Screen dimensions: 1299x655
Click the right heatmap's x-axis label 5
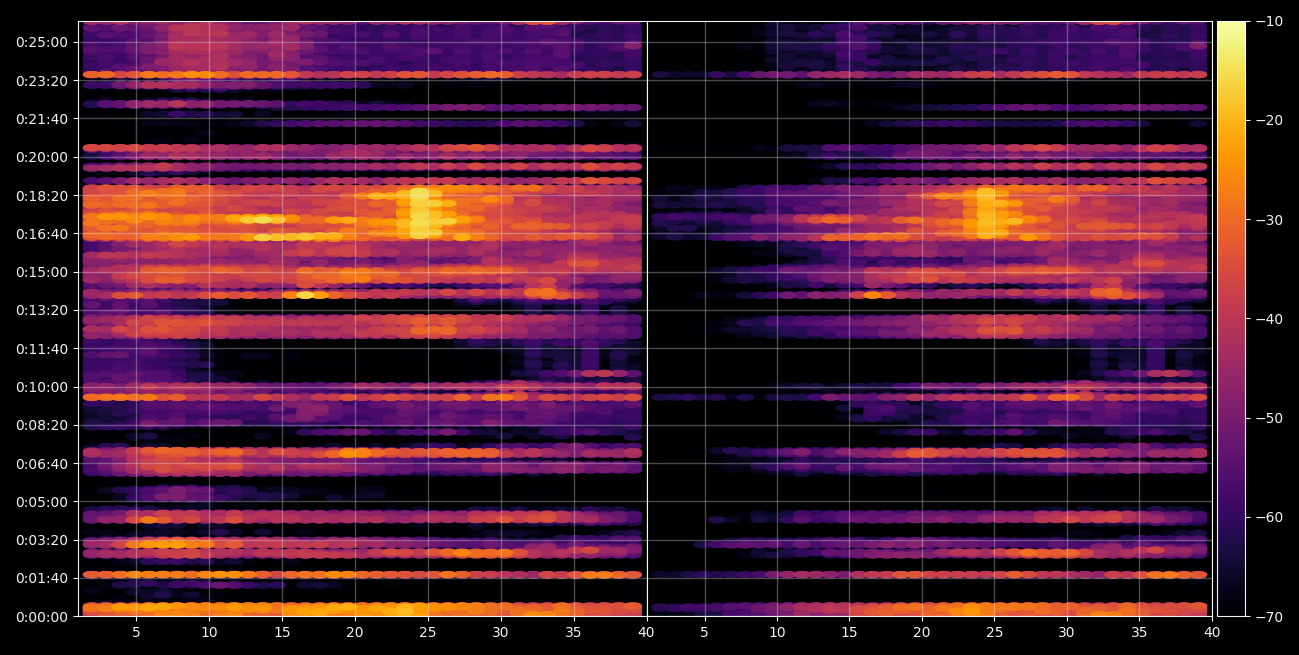pyautogui.click(x=704, y=633)
